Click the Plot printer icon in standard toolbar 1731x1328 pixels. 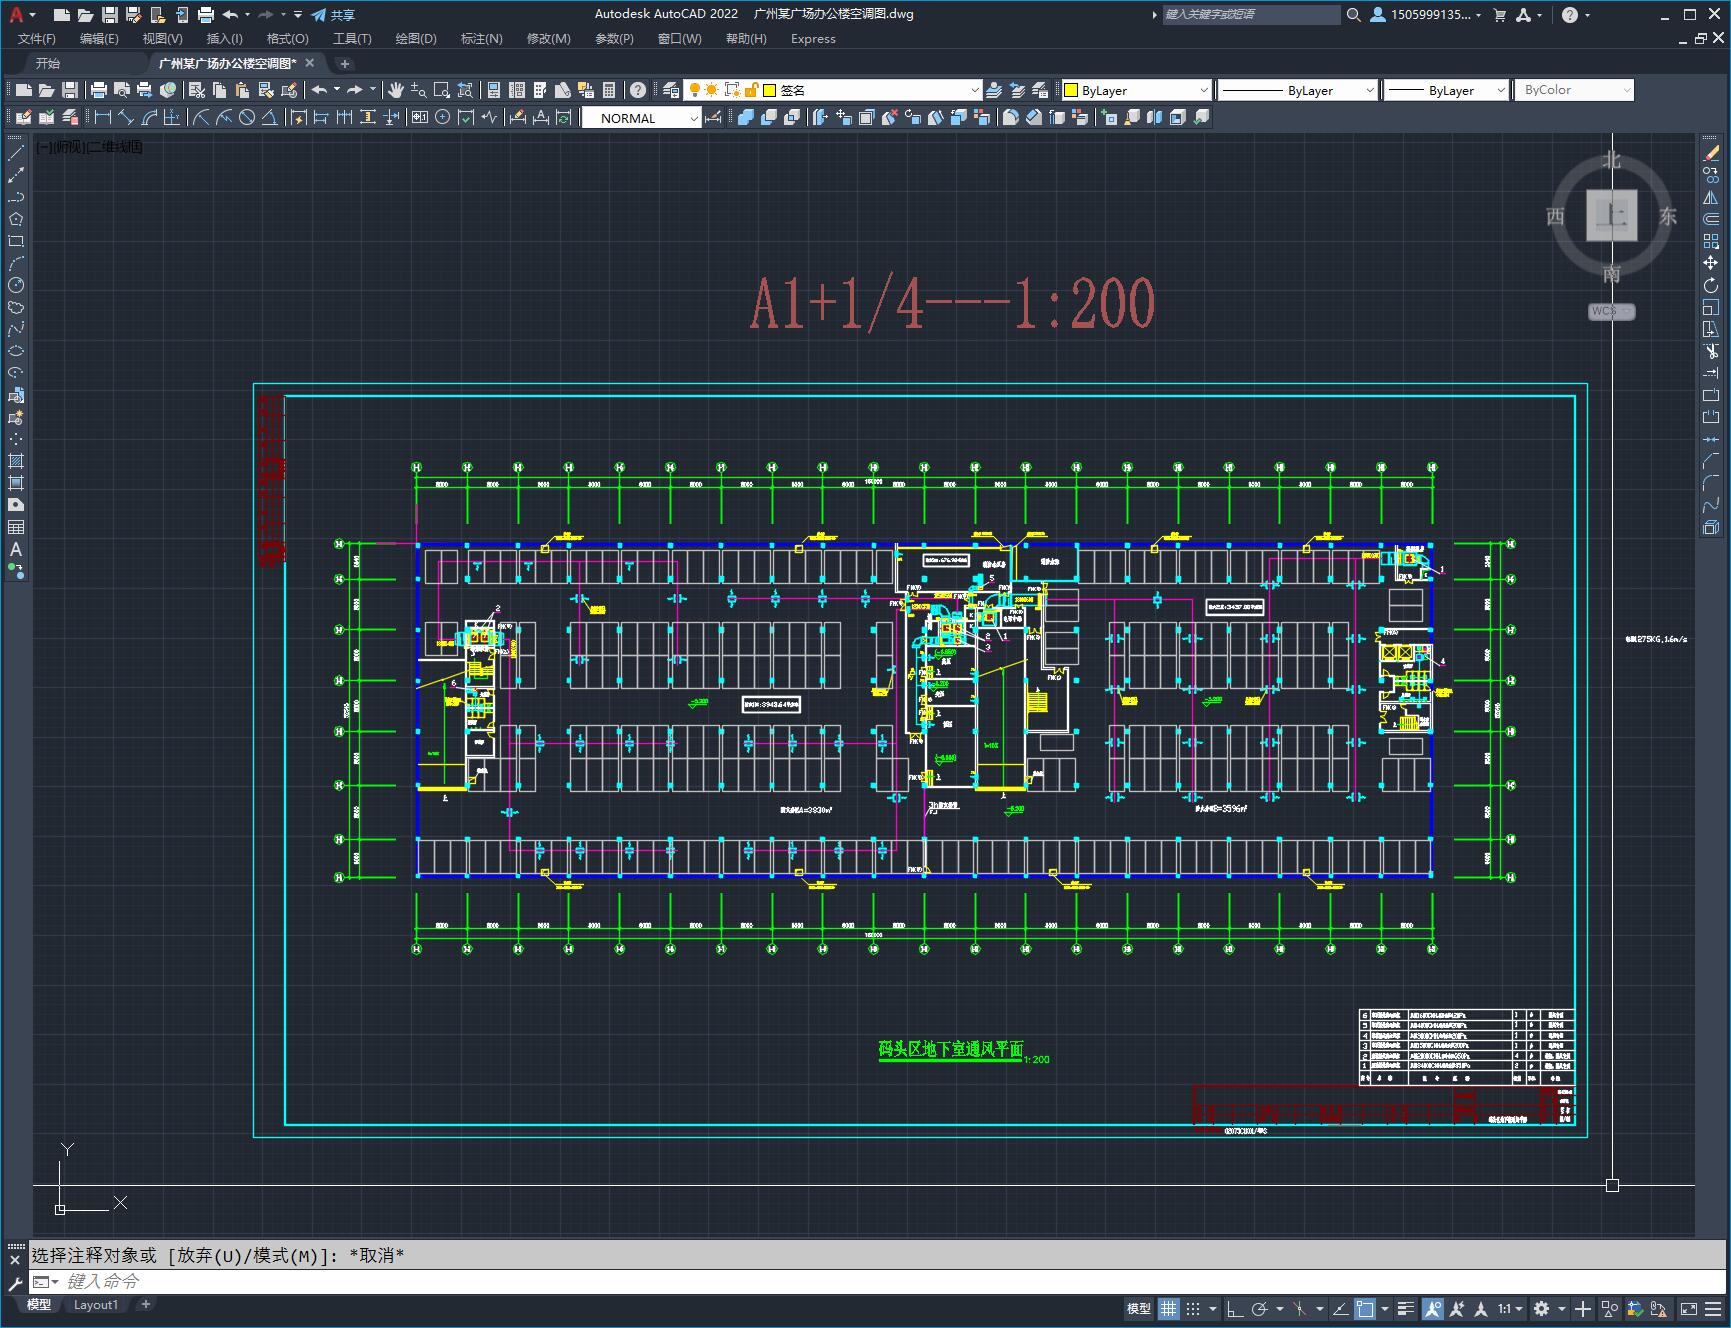98,90
